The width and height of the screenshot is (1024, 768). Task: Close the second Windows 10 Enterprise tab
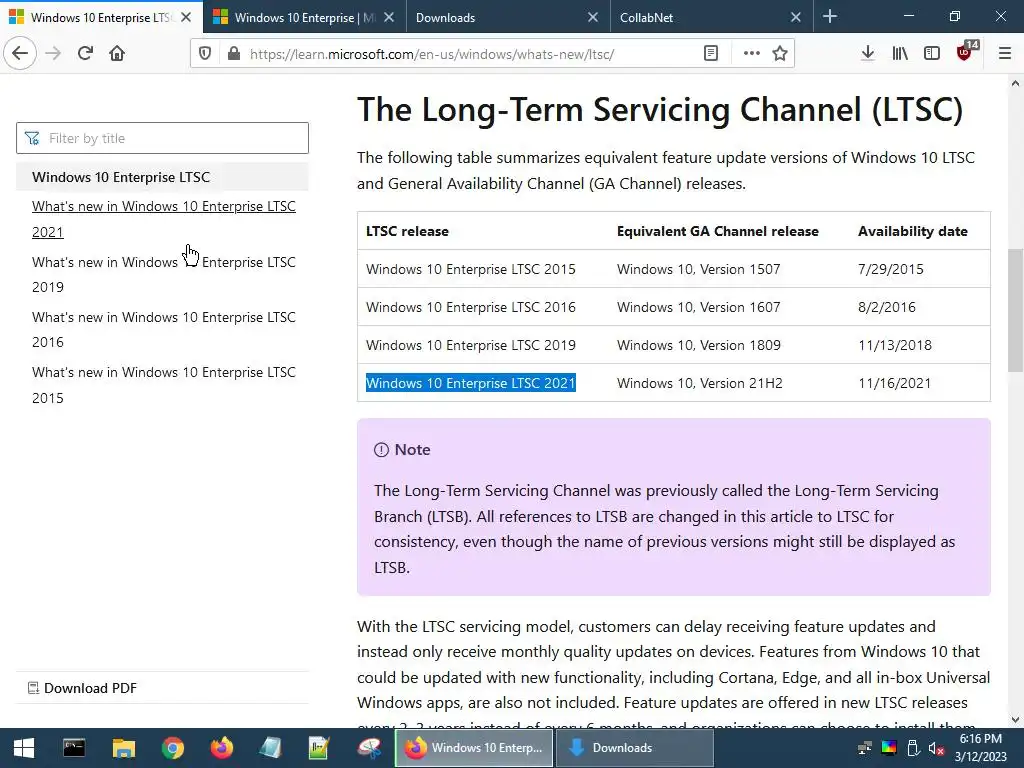tap(389, 17)
